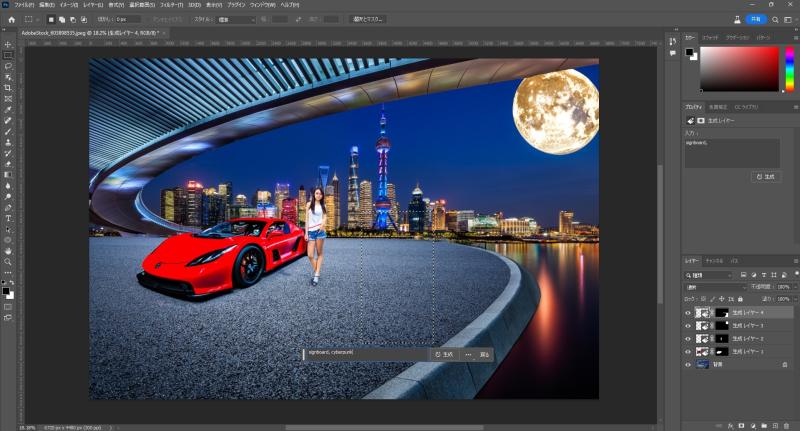
Task: Click the blue 共有 share button
Action: 756,19
